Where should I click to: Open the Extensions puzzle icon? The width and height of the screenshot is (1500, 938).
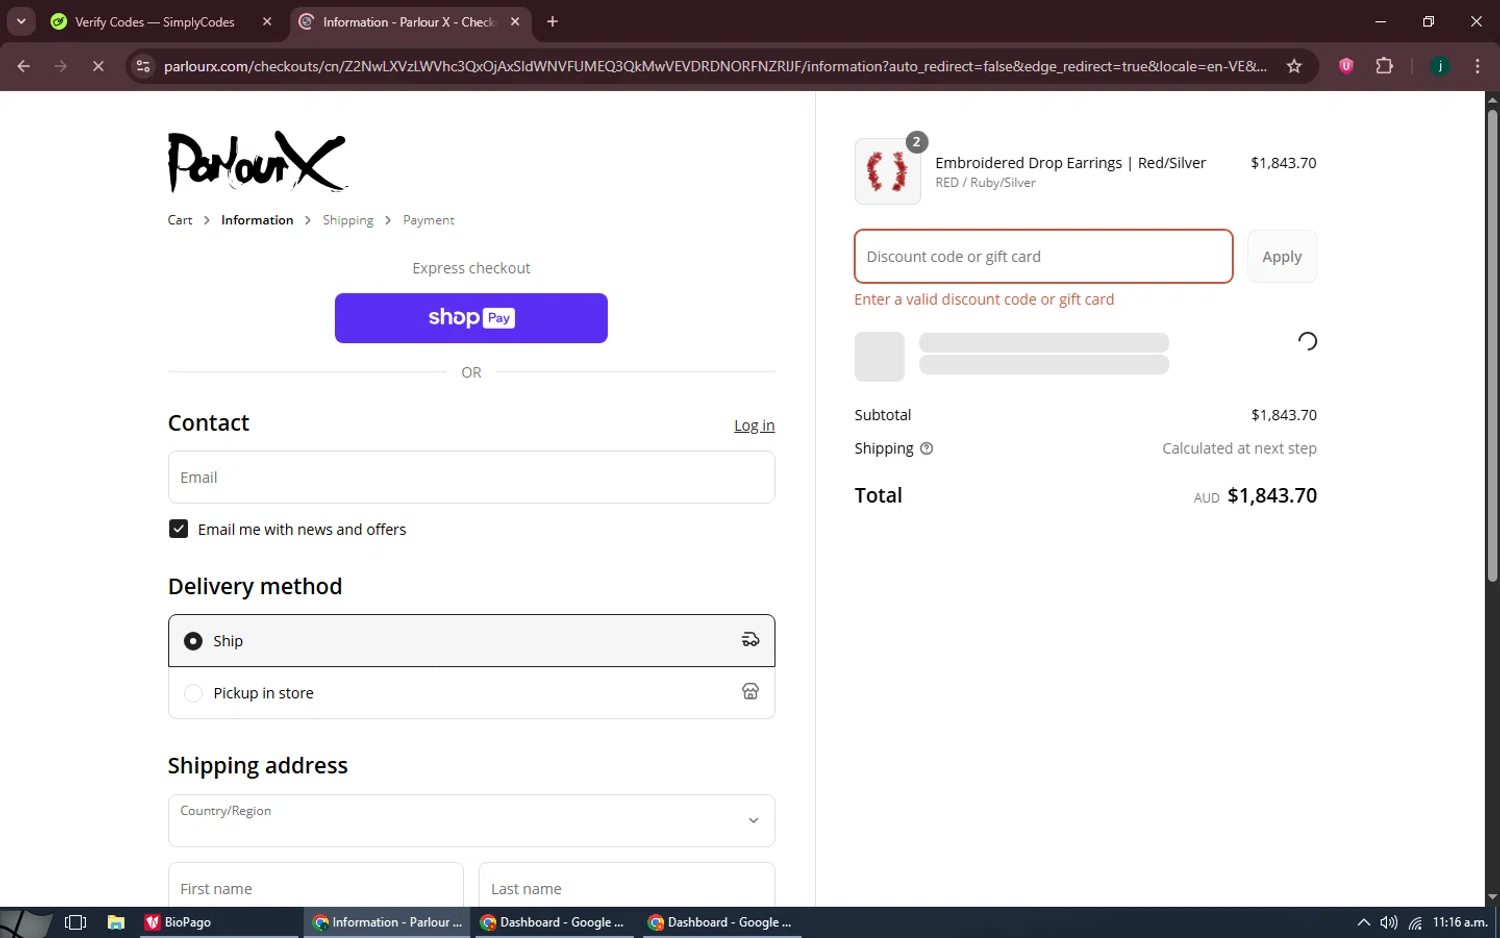[x=1384, y=66]
